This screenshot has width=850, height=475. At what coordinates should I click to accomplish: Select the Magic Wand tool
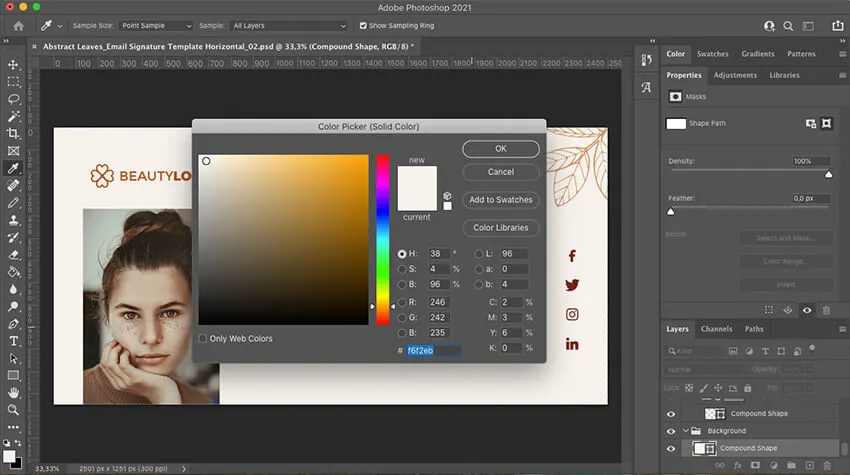(14, 117)
